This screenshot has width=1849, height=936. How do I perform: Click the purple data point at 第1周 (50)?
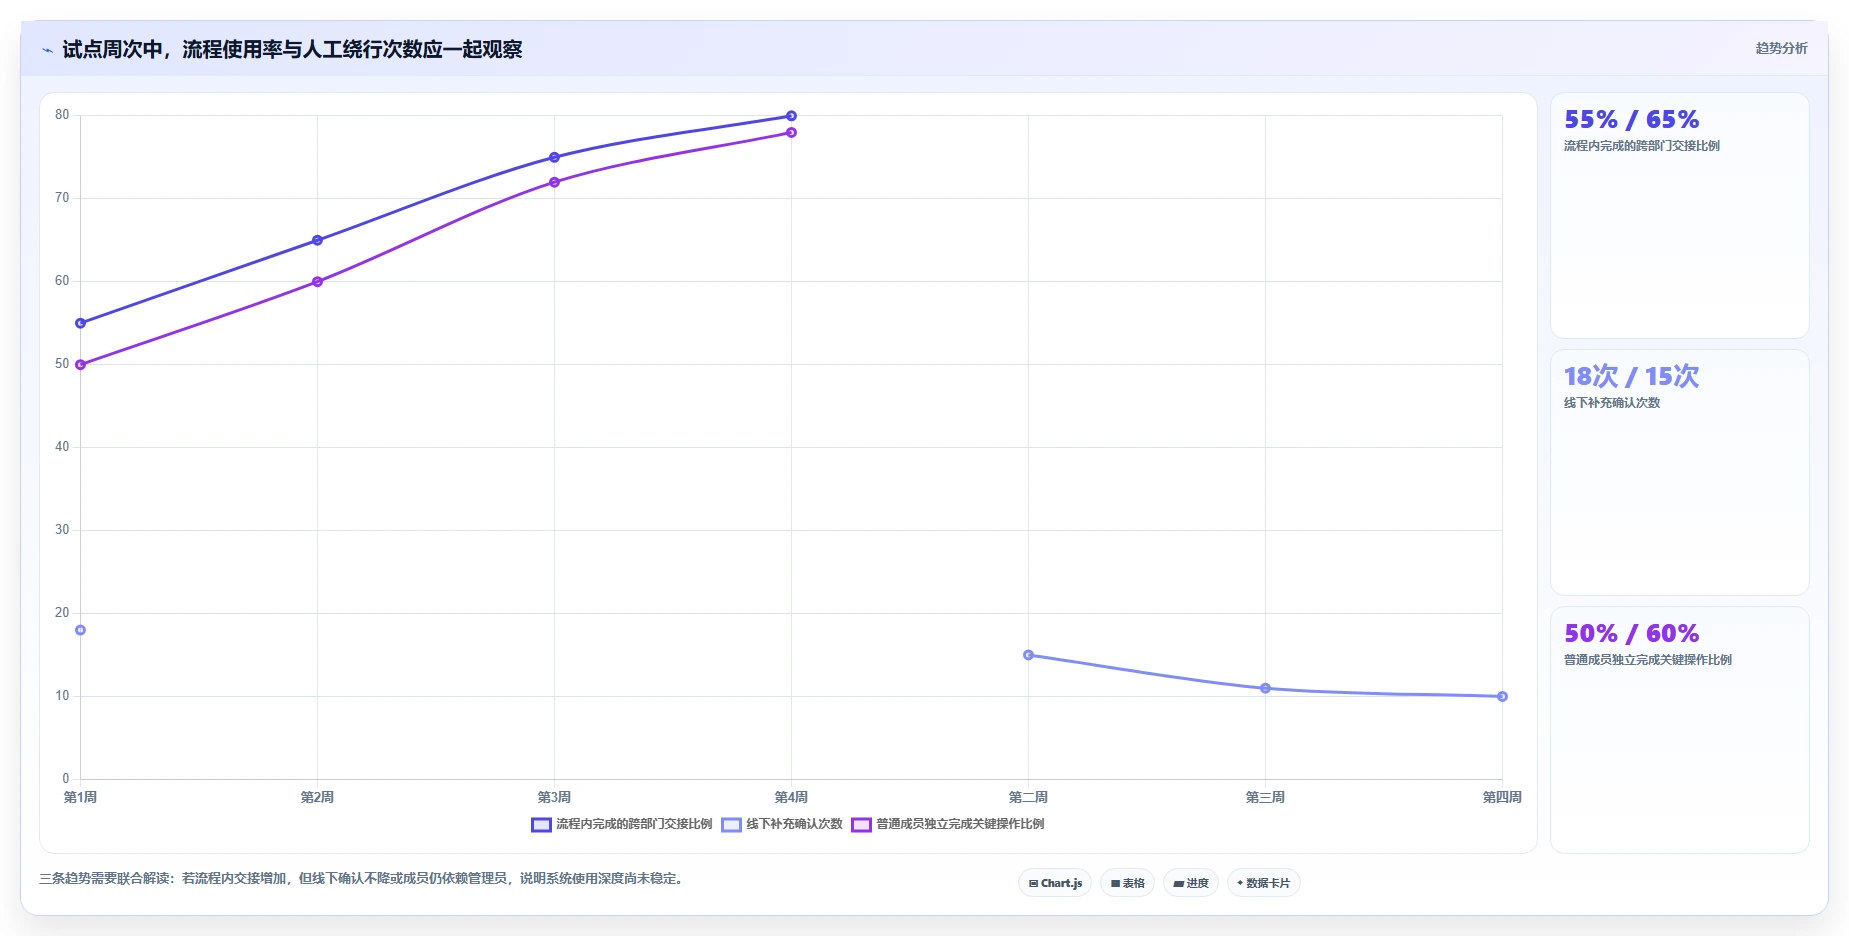point(81,365)
